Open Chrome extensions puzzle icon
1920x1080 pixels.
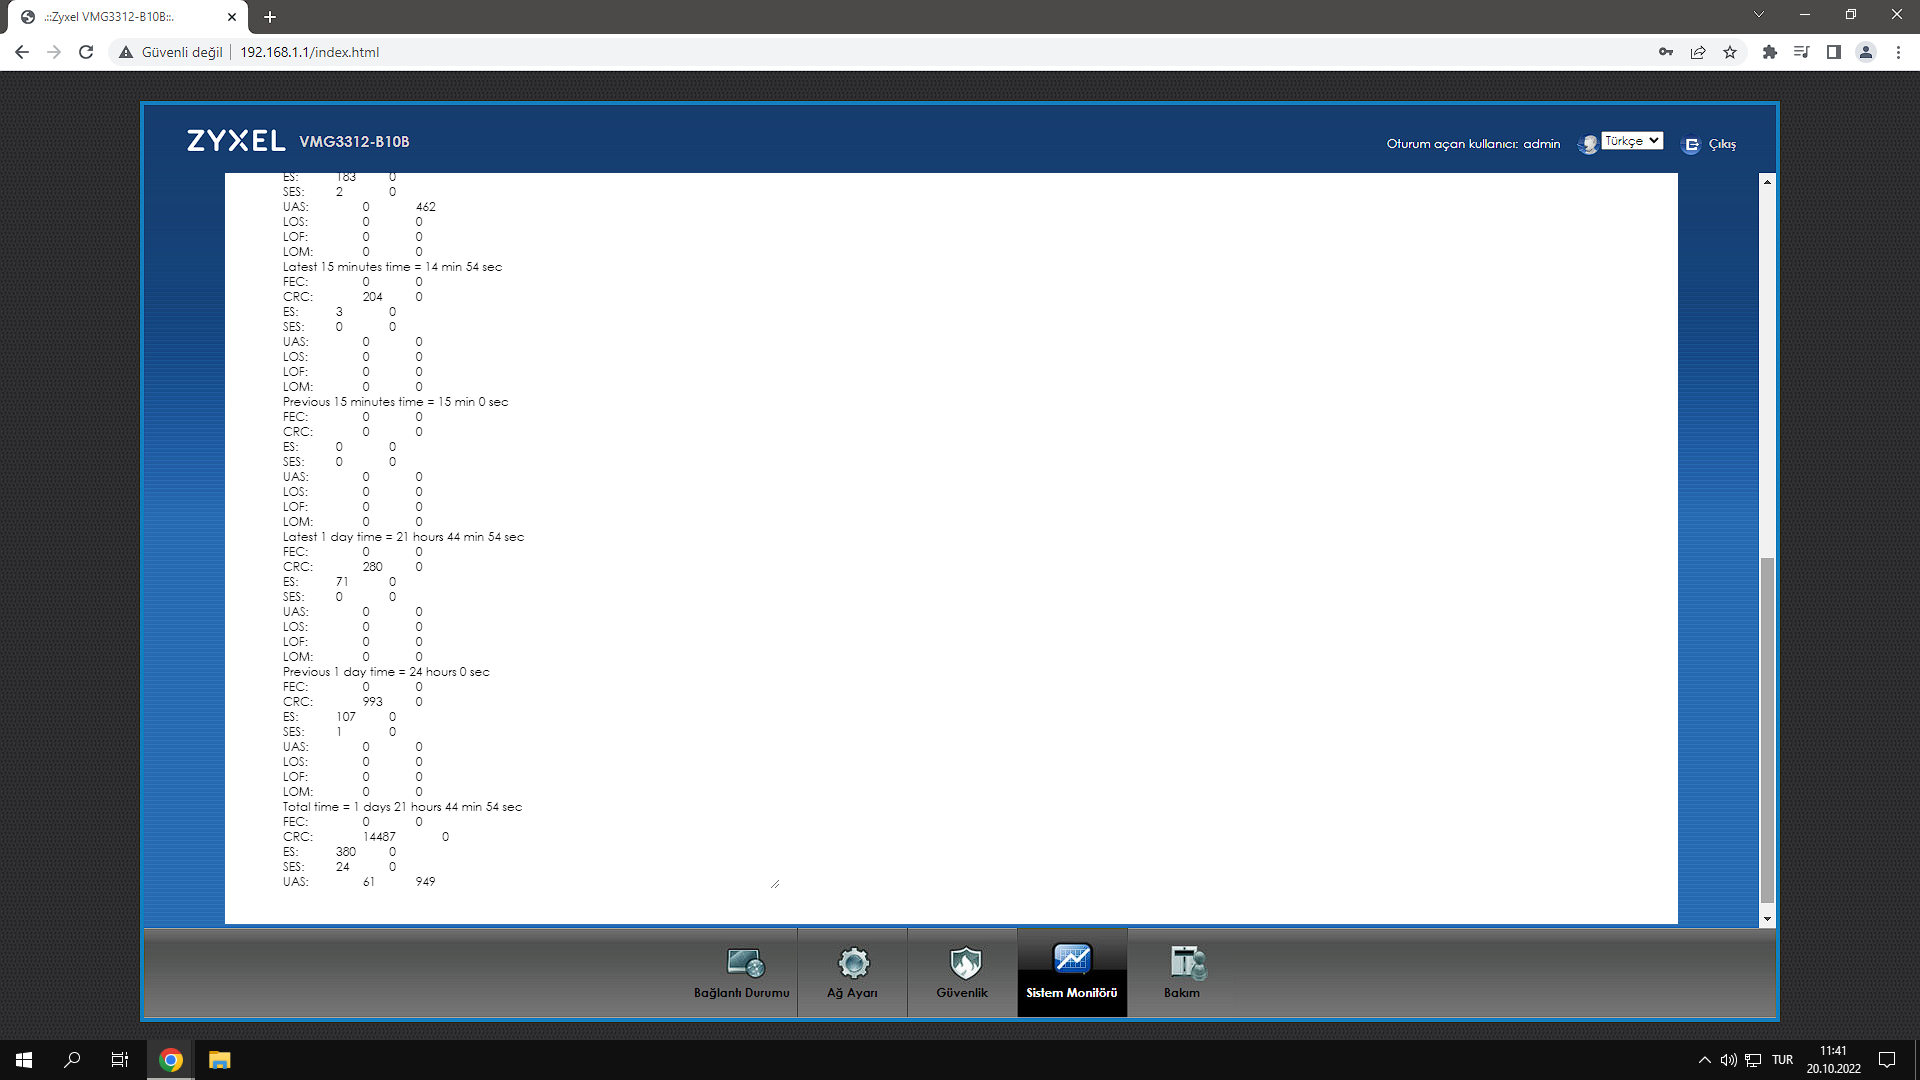1769,52
